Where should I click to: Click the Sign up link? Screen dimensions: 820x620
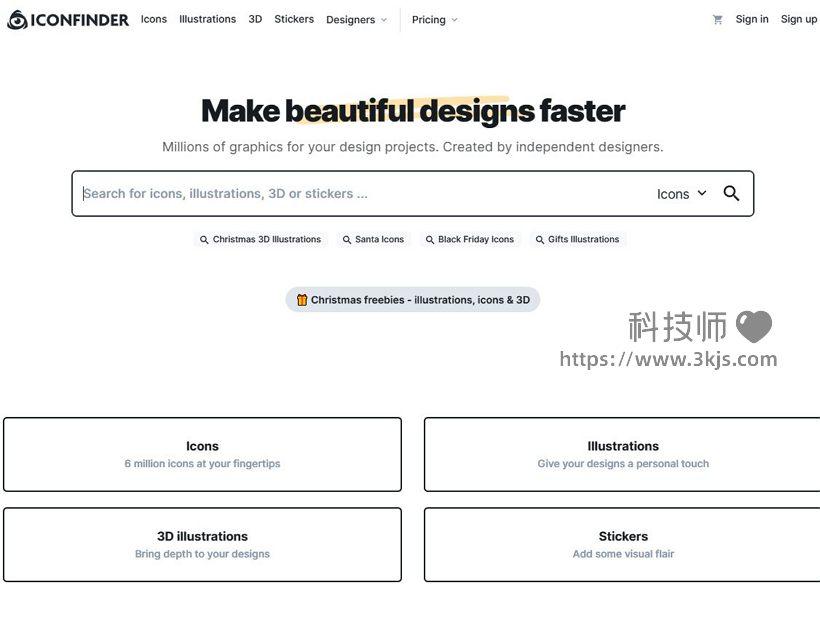799,19
